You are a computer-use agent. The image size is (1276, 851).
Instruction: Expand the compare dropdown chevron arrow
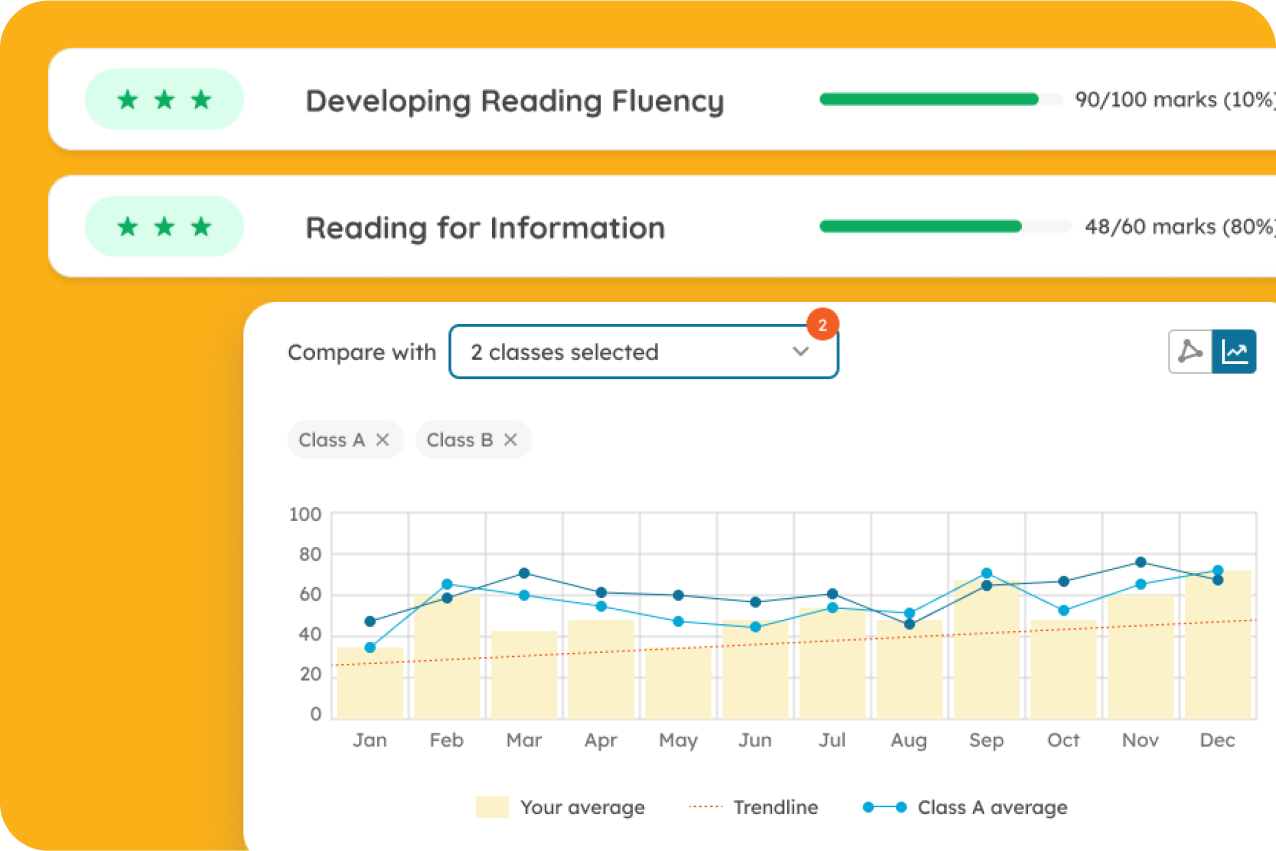tap(800, 352)
